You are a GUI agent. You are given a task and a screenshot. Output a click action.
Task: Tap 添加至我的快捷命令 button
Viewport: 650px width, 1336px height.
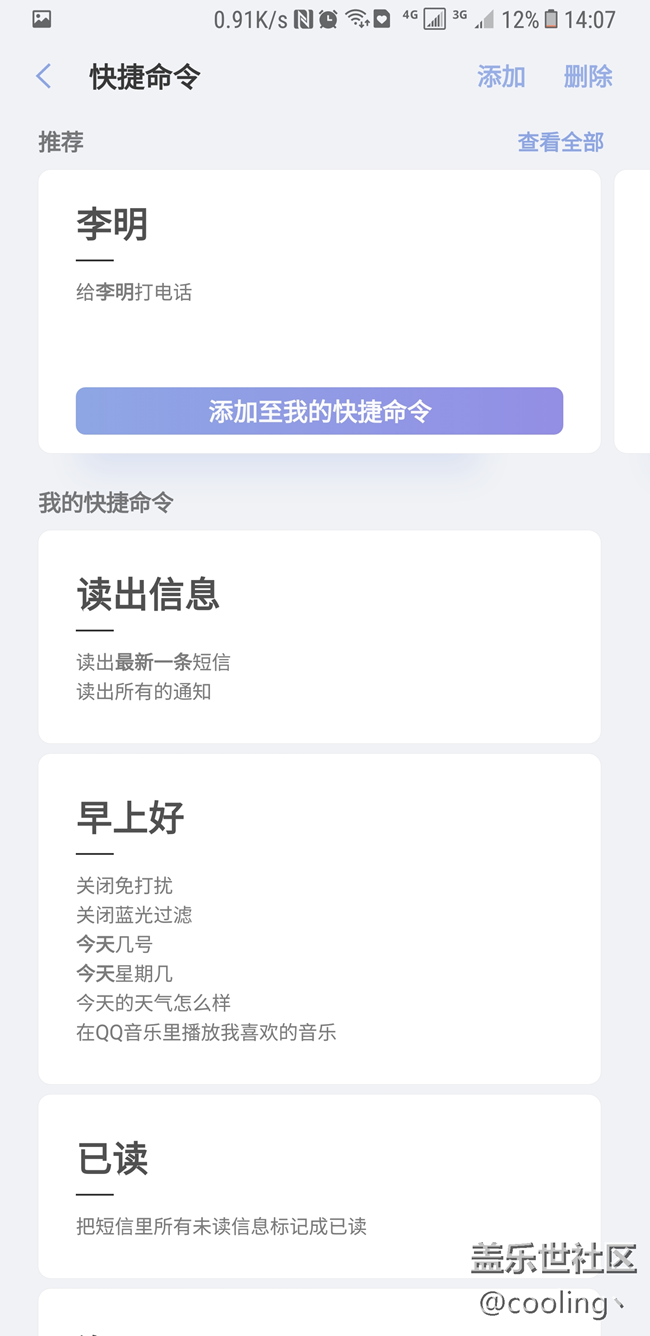pyautogui.click(x=319, y=411)
